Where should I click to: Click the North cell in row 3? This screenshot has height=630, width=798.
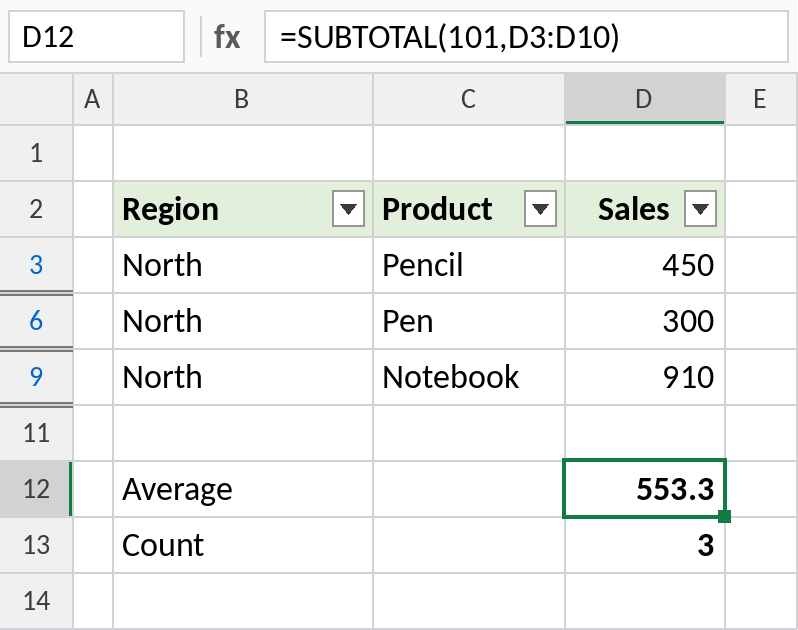click(x=243, y=265)
